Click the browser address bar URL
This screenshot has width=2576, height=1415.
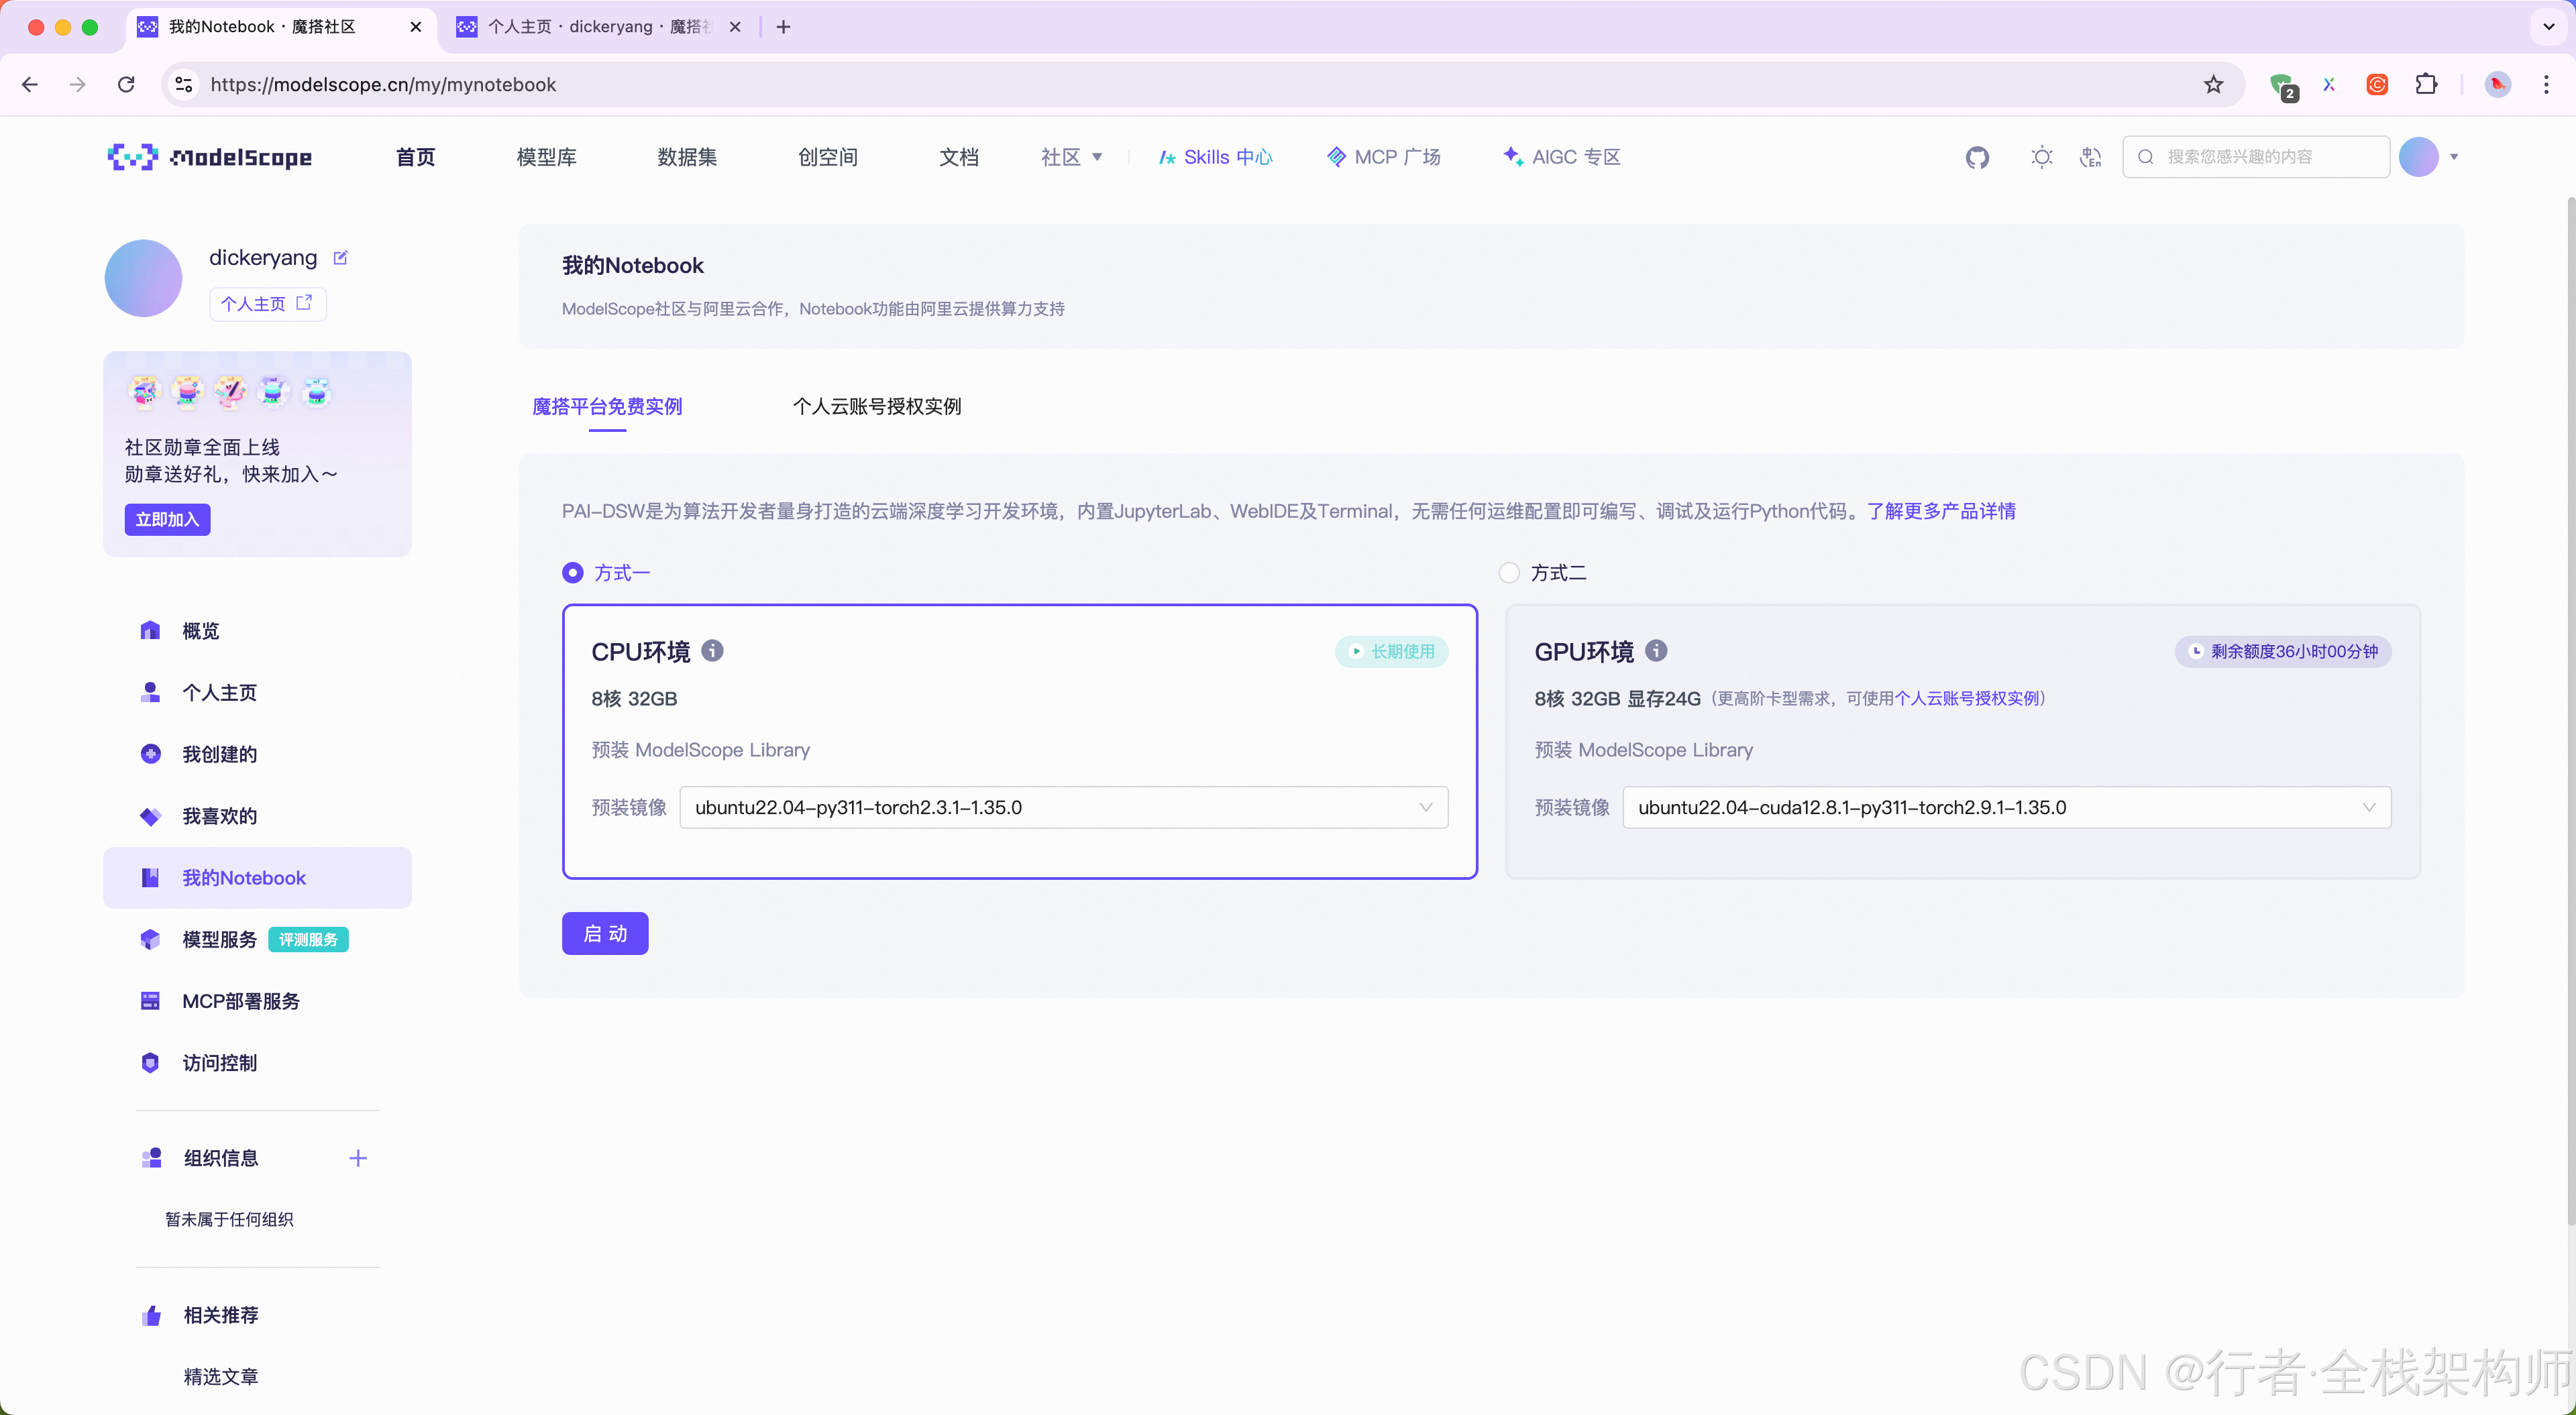tap(383, 85)
